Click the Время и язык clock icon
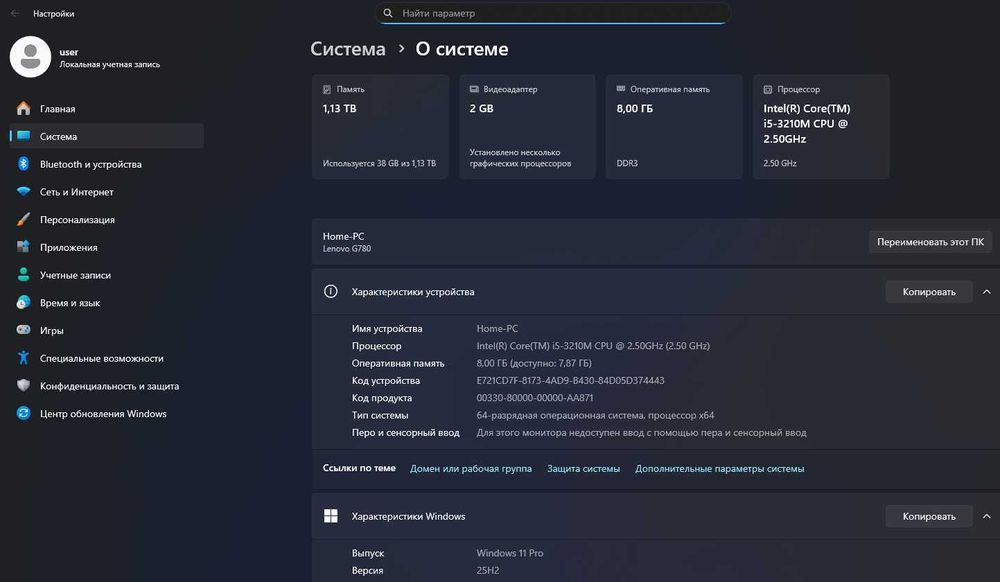This screenshot has width=1000, height=582. (x=24, y=302)
